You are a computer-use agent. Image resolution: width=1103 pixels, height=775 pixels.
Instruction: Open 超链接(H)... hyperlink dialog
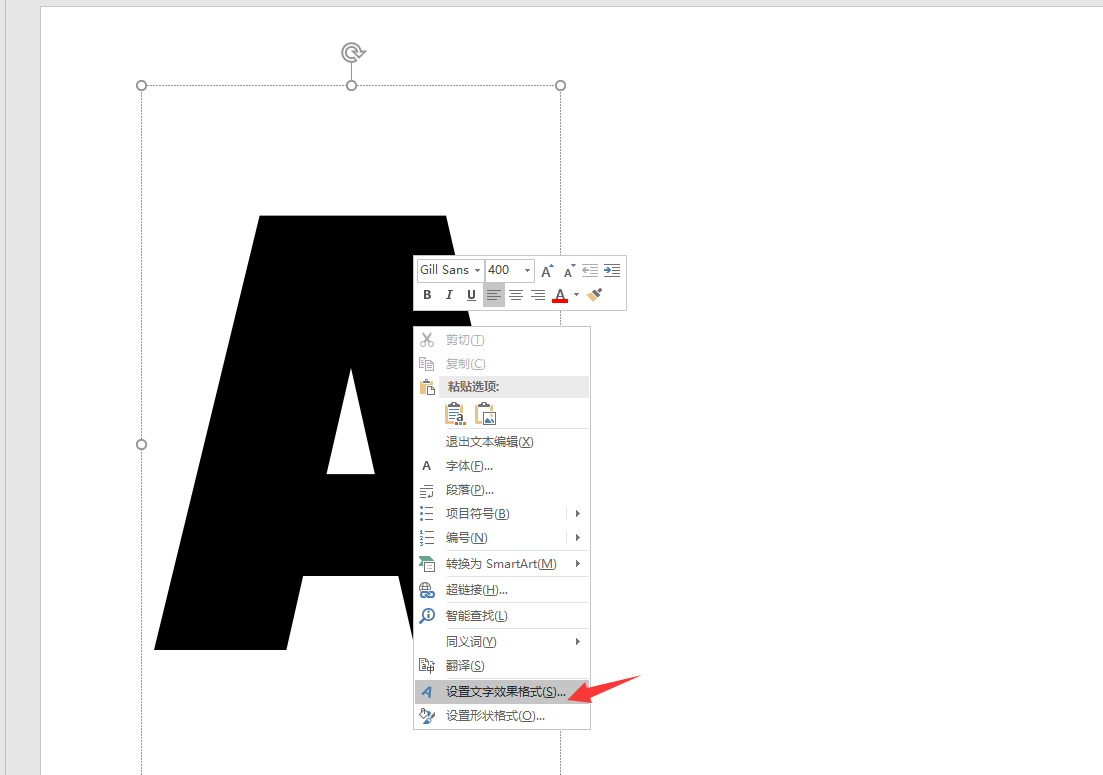[x=502, y=589]
